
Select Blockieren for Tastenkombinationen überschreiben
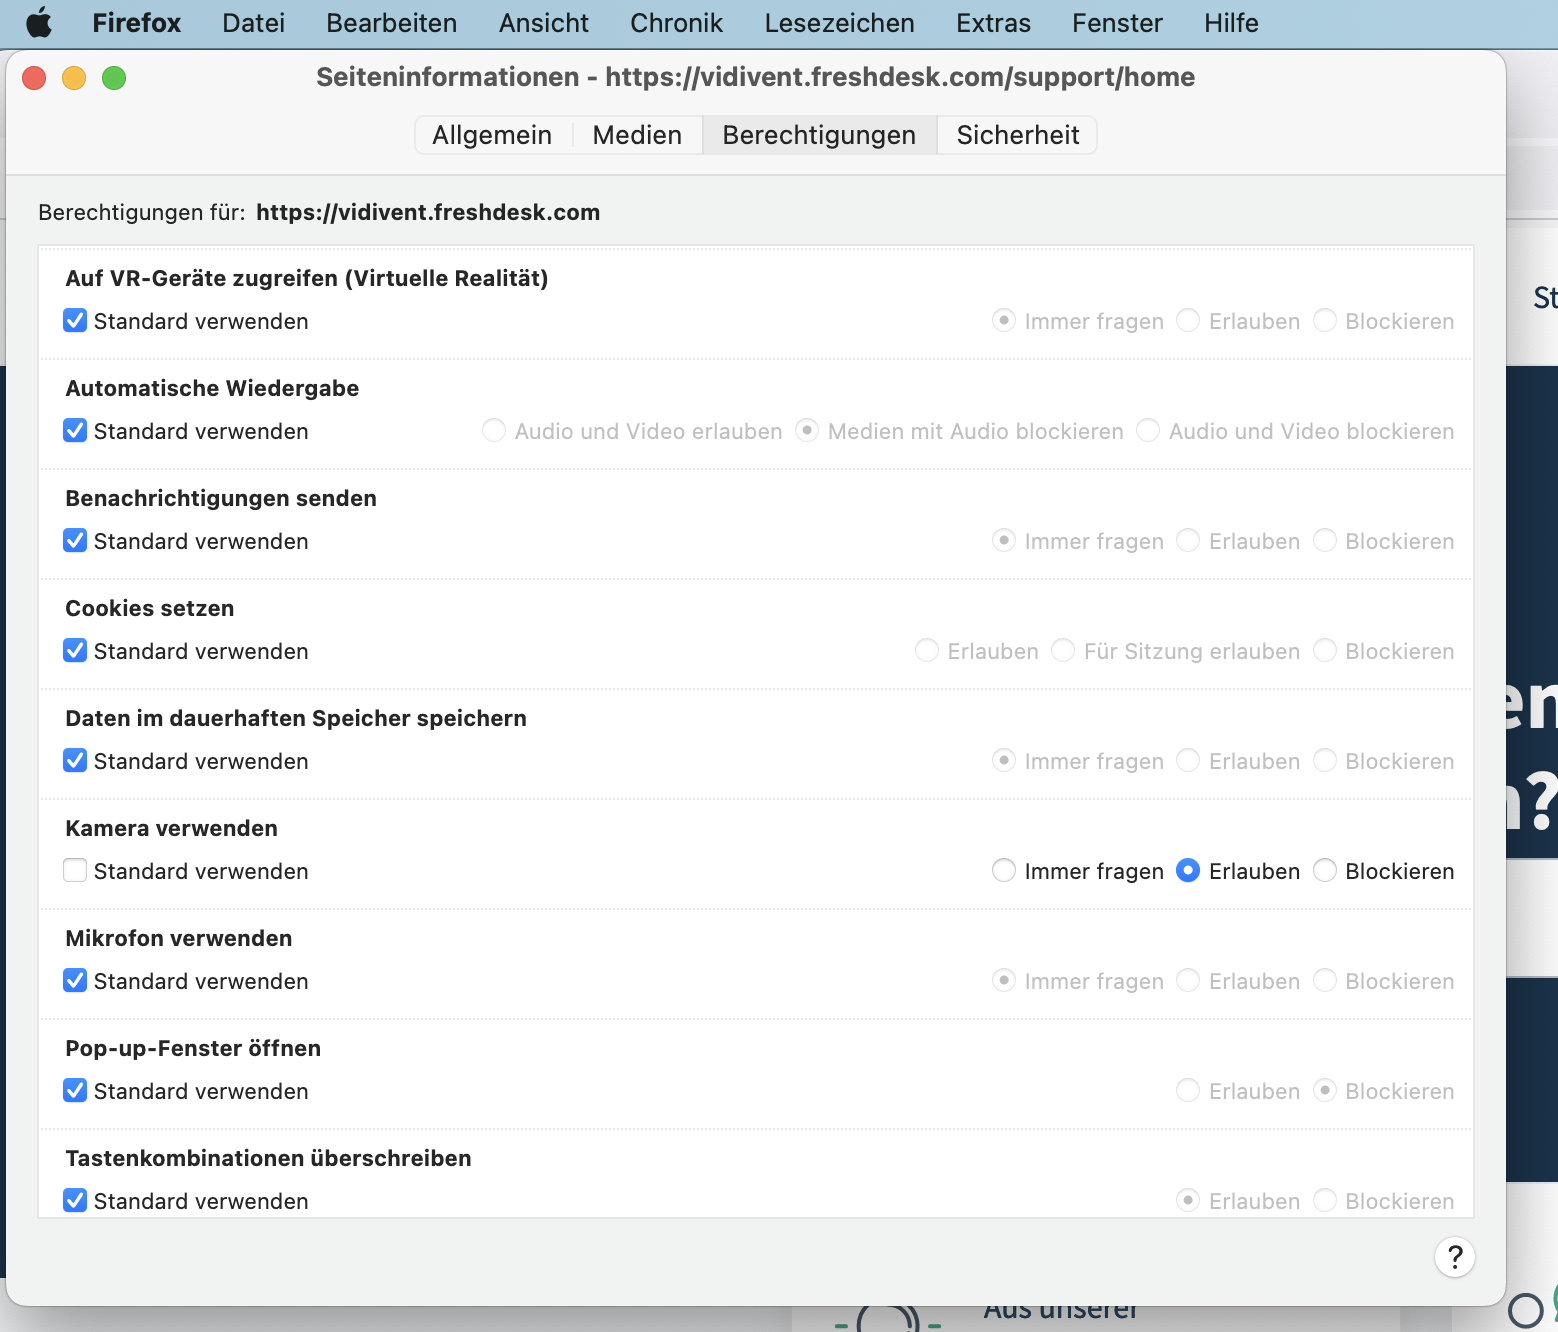[x=1325, y=1200]
